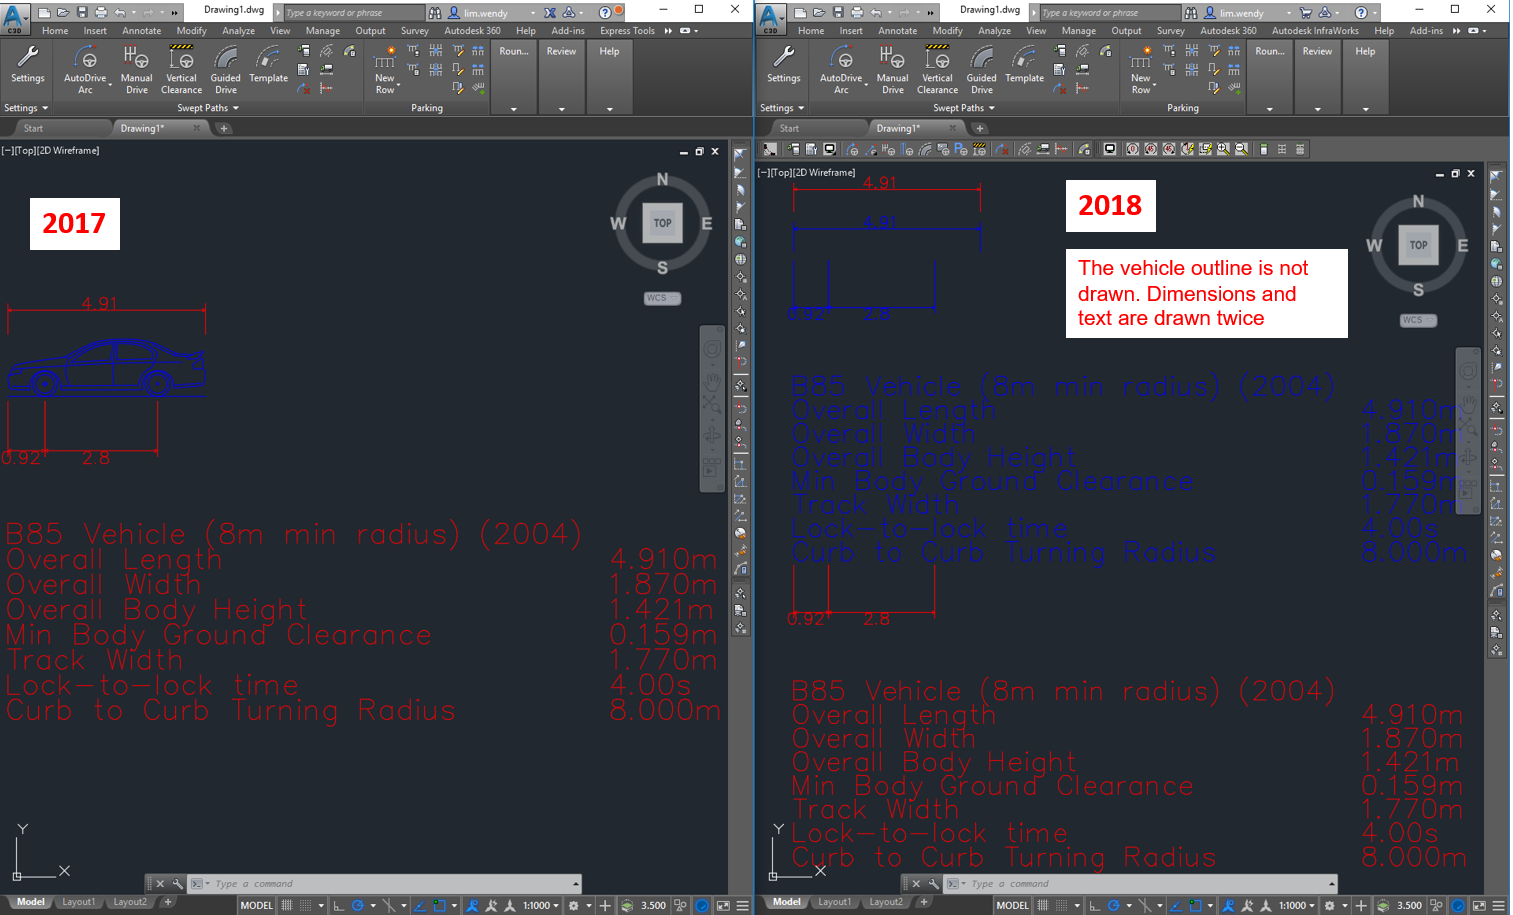Expand the Swept Paths panel in the 2018 ribbon
Viewport: 1513px width, 915px height.
pos(964,108)
